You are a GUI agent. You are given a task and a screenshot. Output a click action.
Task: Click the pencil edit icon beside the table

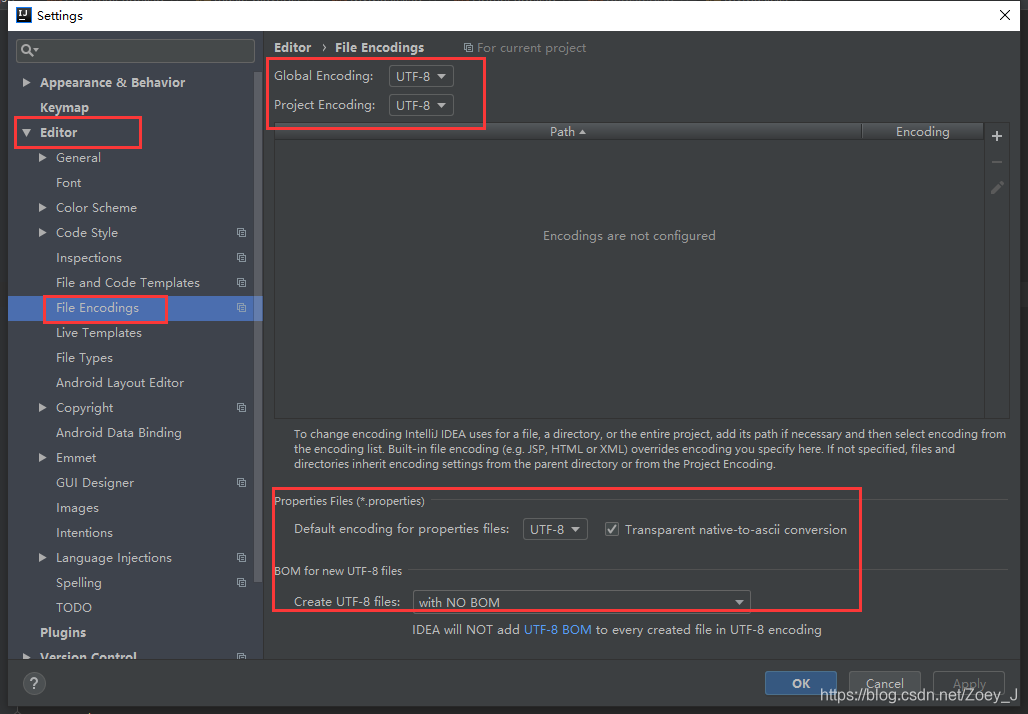coord(997,188)
